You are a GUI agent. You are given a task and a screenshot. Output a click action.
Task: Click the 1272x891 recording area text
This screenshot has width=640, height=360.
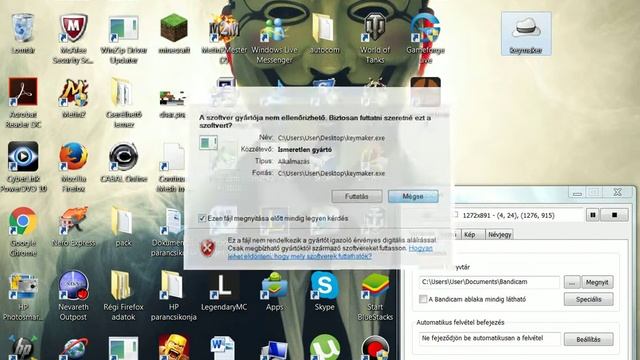509,215
